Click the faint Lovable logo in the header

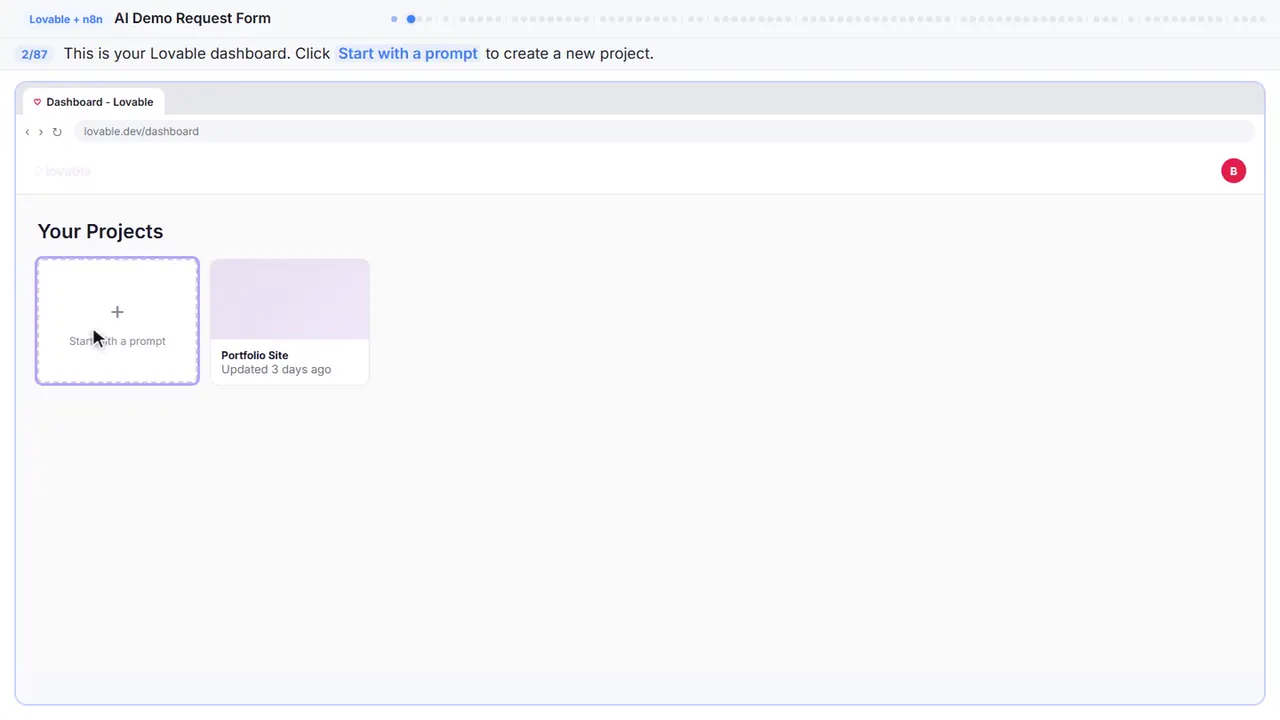[x=62, y=171]
